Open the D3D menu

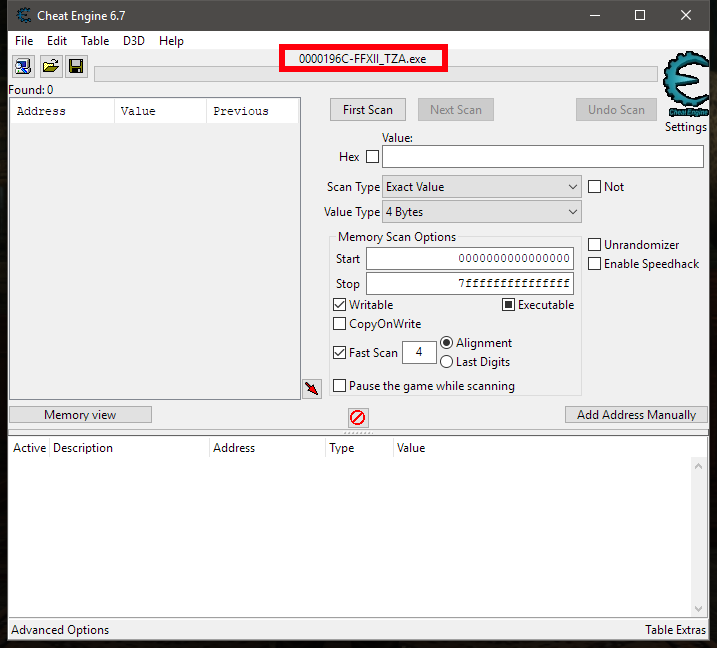[134, 41]
